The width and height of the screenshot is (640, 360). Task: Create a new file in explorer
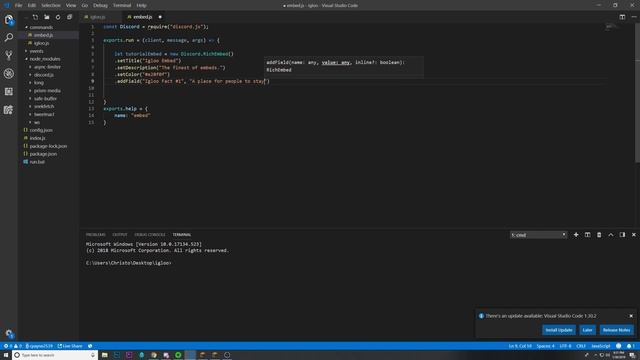(35, 17)
